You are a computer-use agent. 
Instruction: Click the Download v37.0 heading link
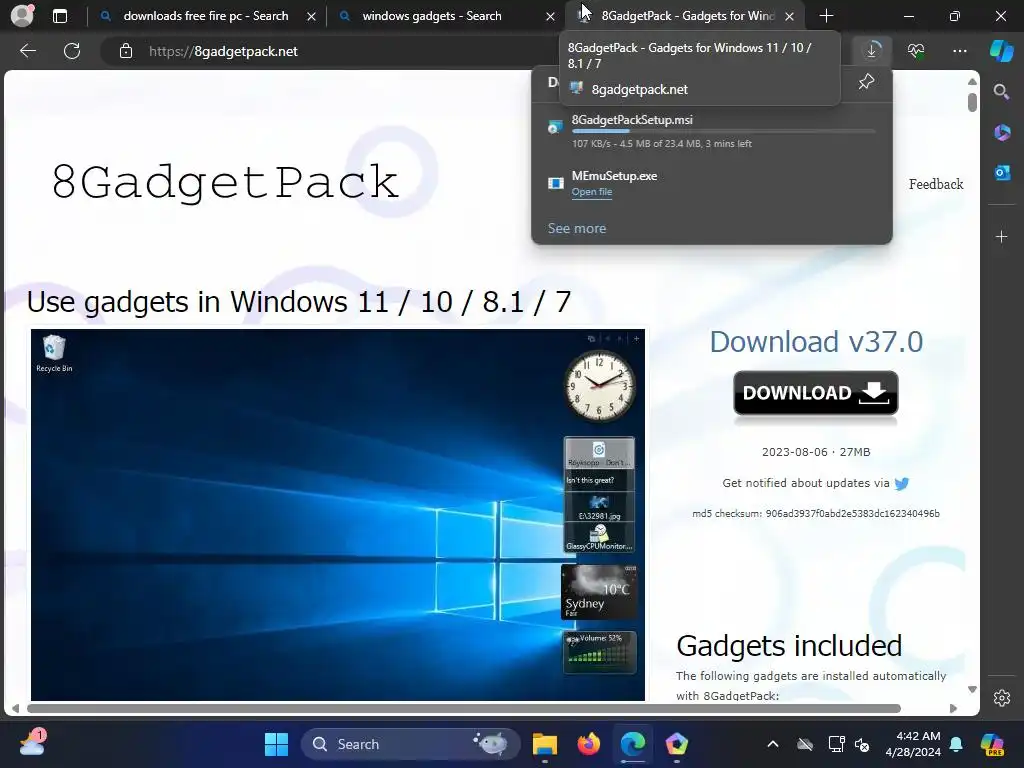click(816, 342)
